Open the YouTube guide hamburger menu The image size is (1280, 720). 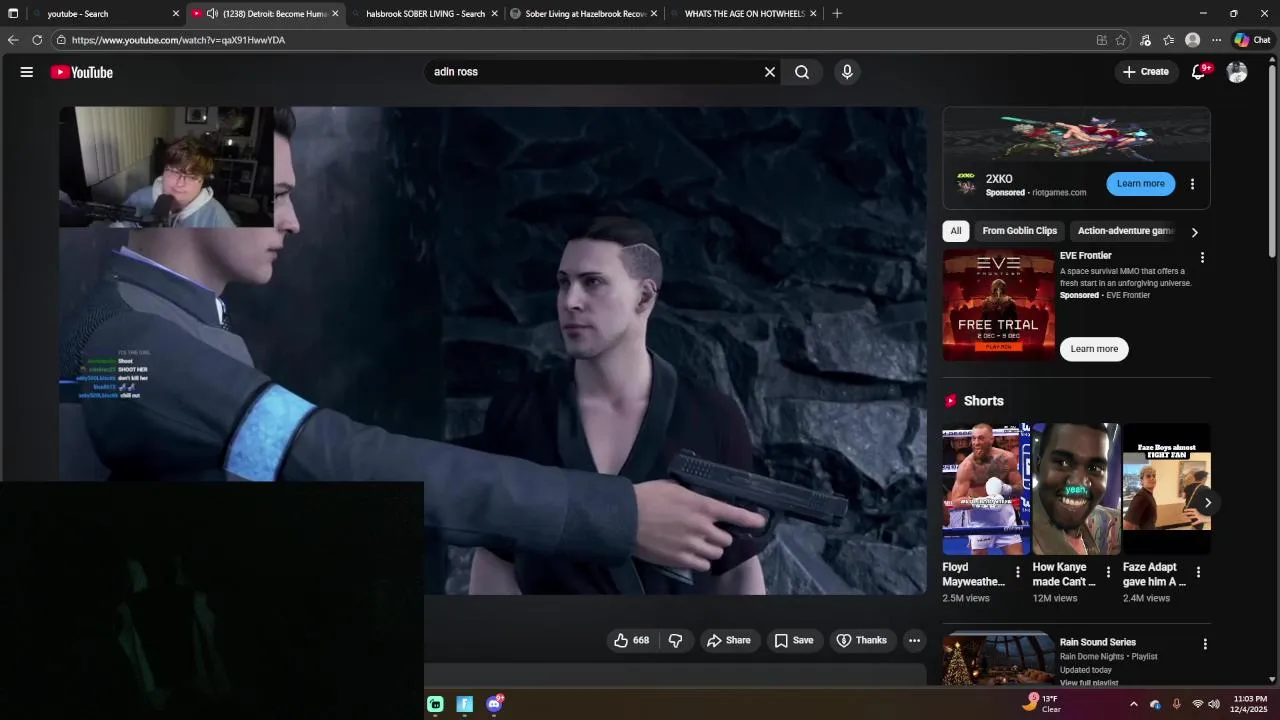(27, 72)
